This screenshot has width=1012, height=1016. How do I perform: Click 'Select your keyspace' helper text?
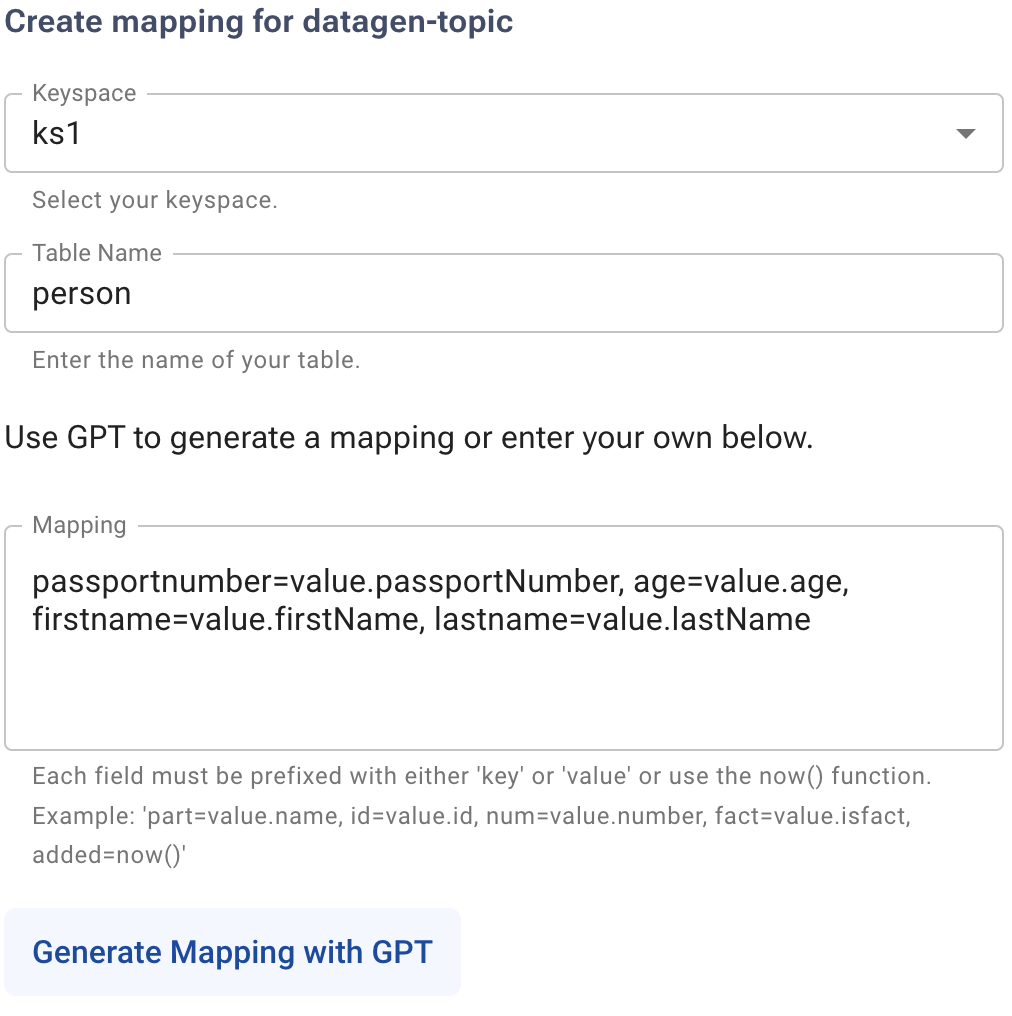point(154,200)
